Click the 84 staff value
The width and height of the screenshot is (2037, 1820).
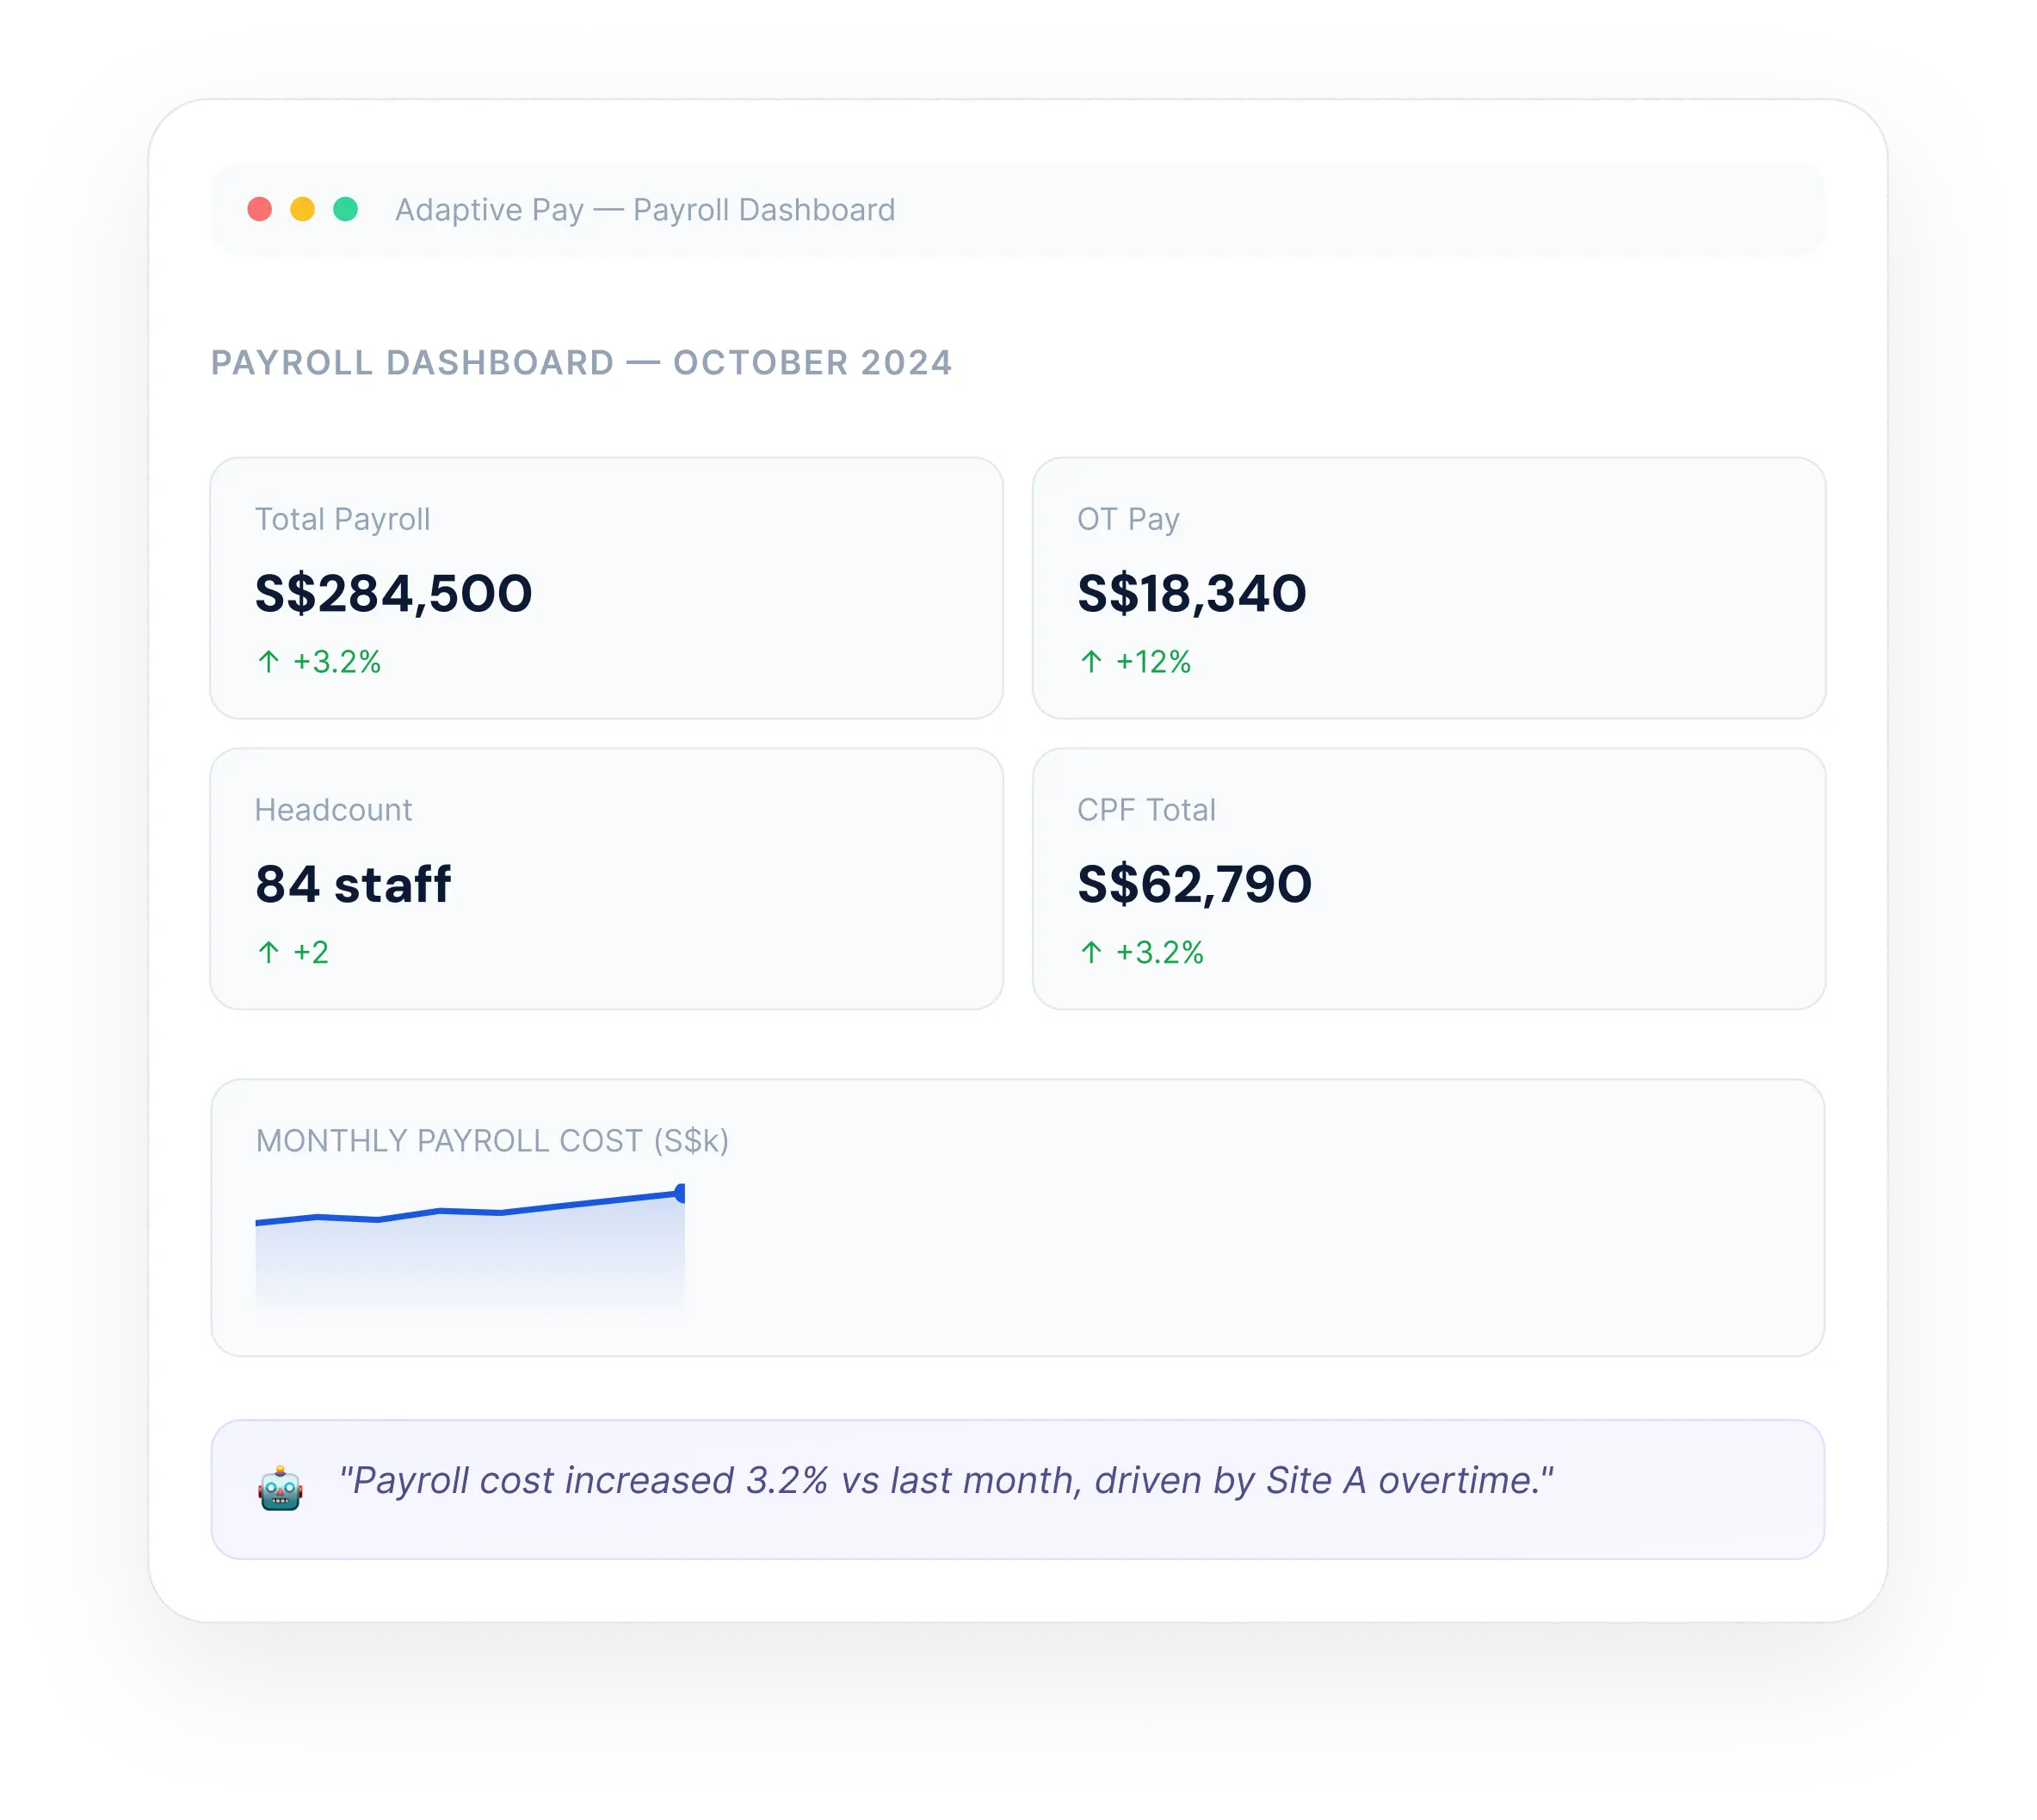(353, 884)
